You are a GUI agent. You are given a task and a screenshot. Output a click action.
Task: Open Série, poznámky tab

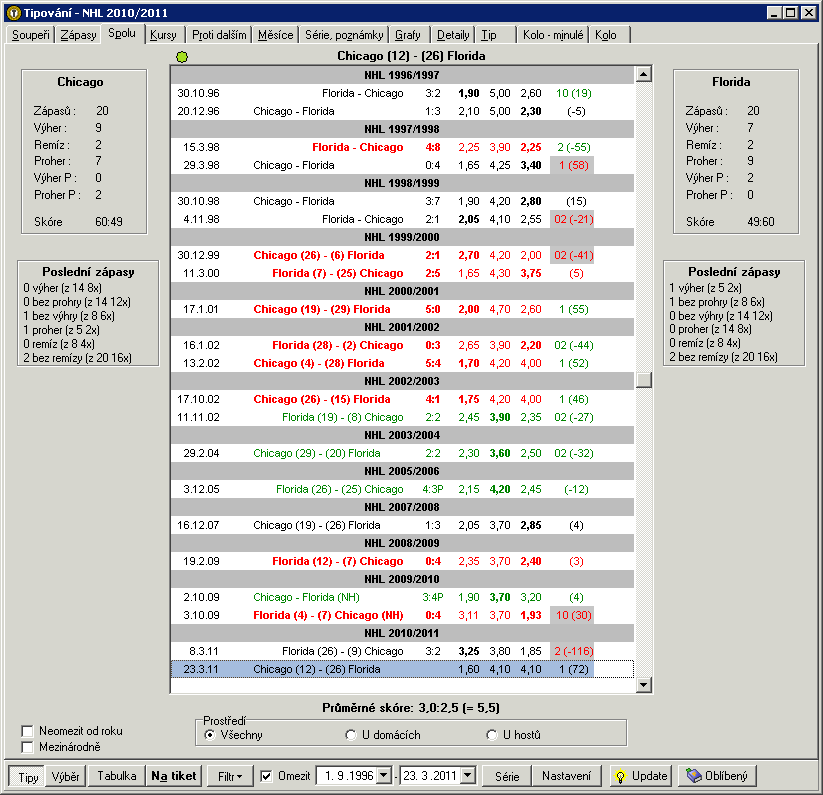click(344, 35)
